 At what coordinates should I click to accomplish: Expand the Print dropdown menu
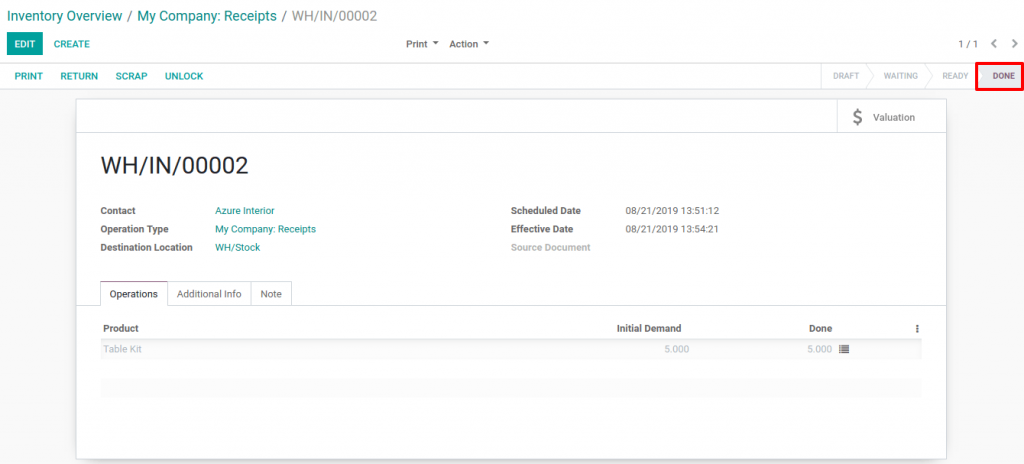tap(422, 44)
